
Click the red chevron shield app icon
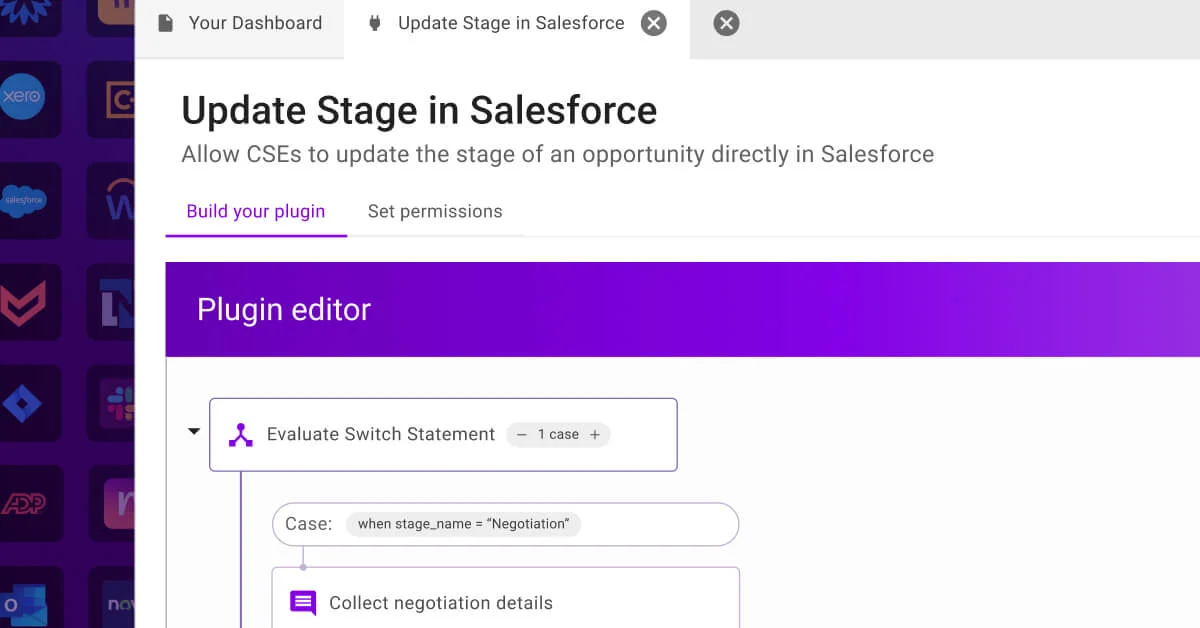pos(22,302)
